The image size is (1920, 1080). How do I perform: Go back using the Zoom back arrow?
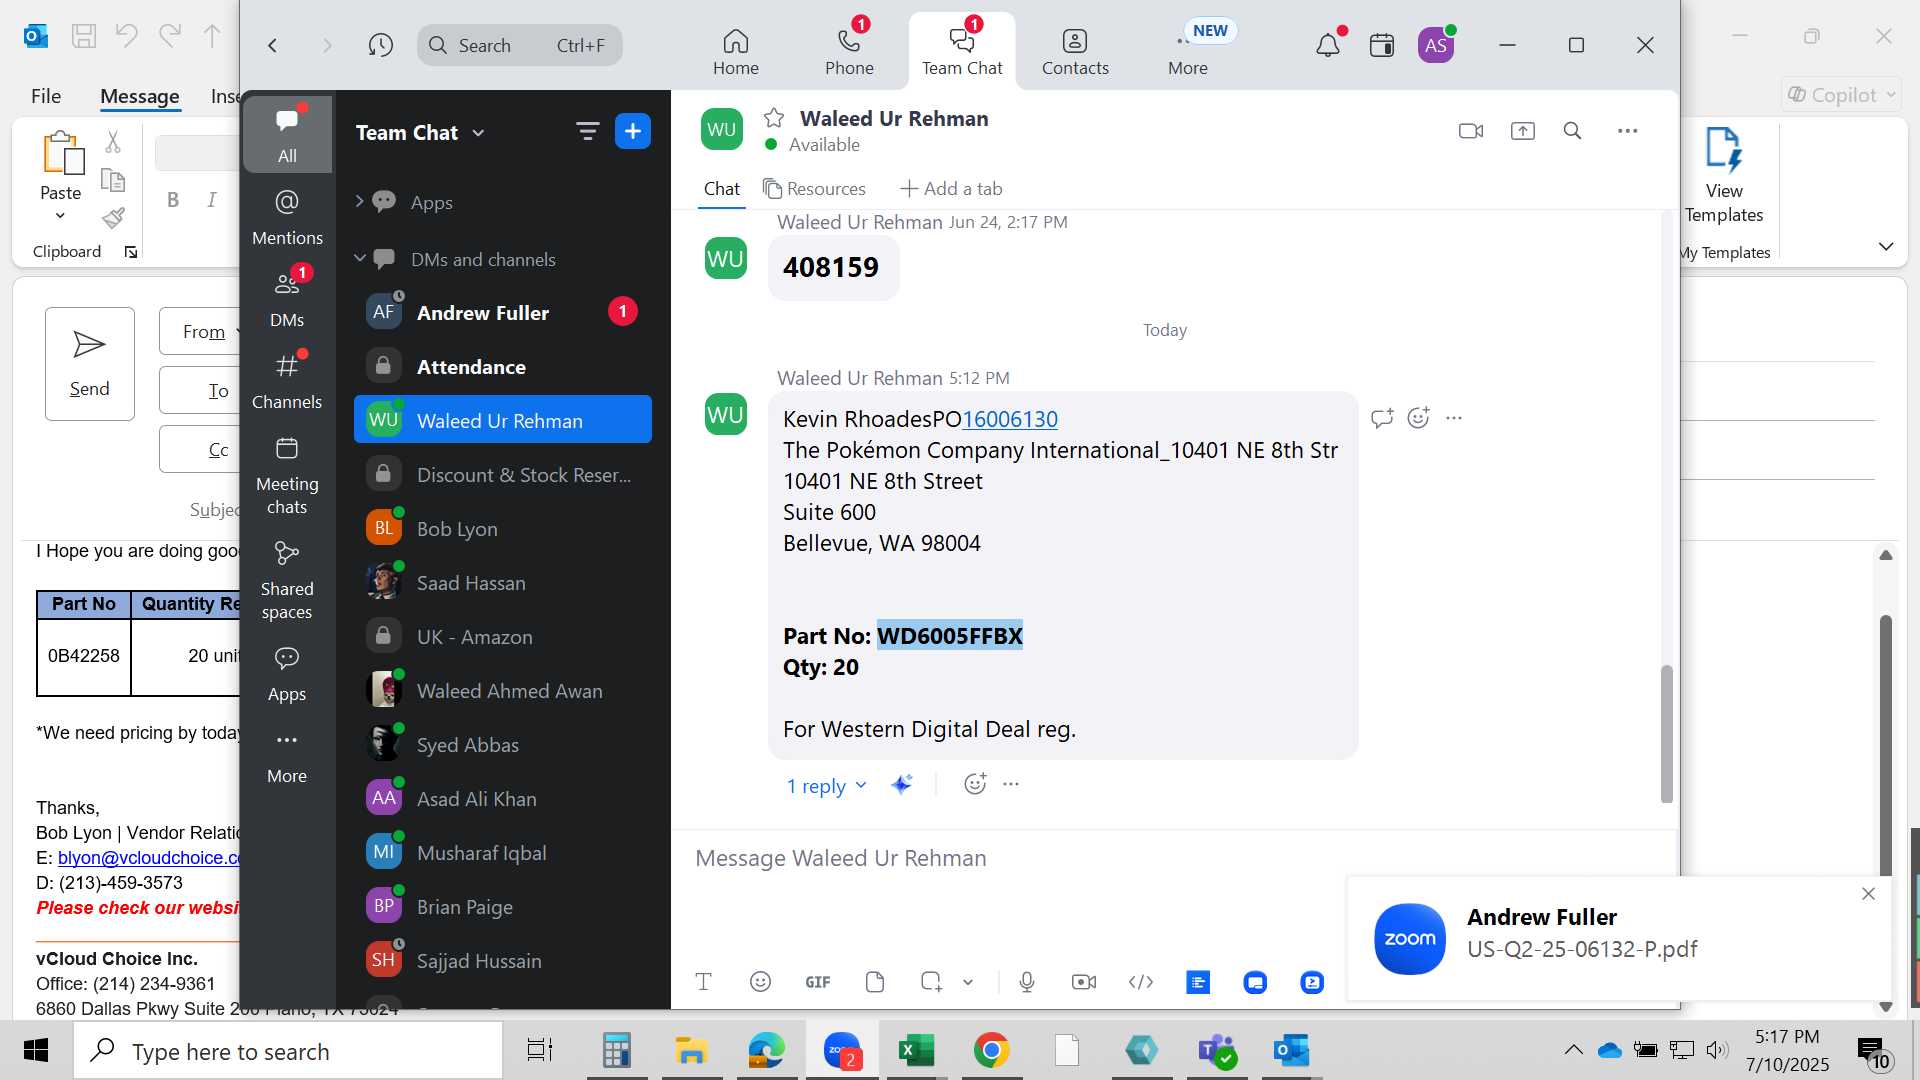pos(272,45)
